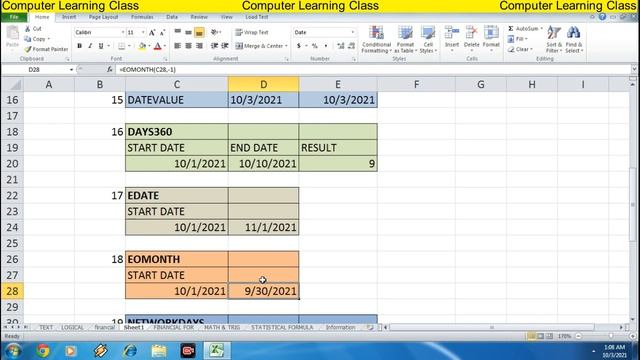This screenshot has height=360, width=640.
Task: Click the Select All corner triangle
Action: pos(16,85)
